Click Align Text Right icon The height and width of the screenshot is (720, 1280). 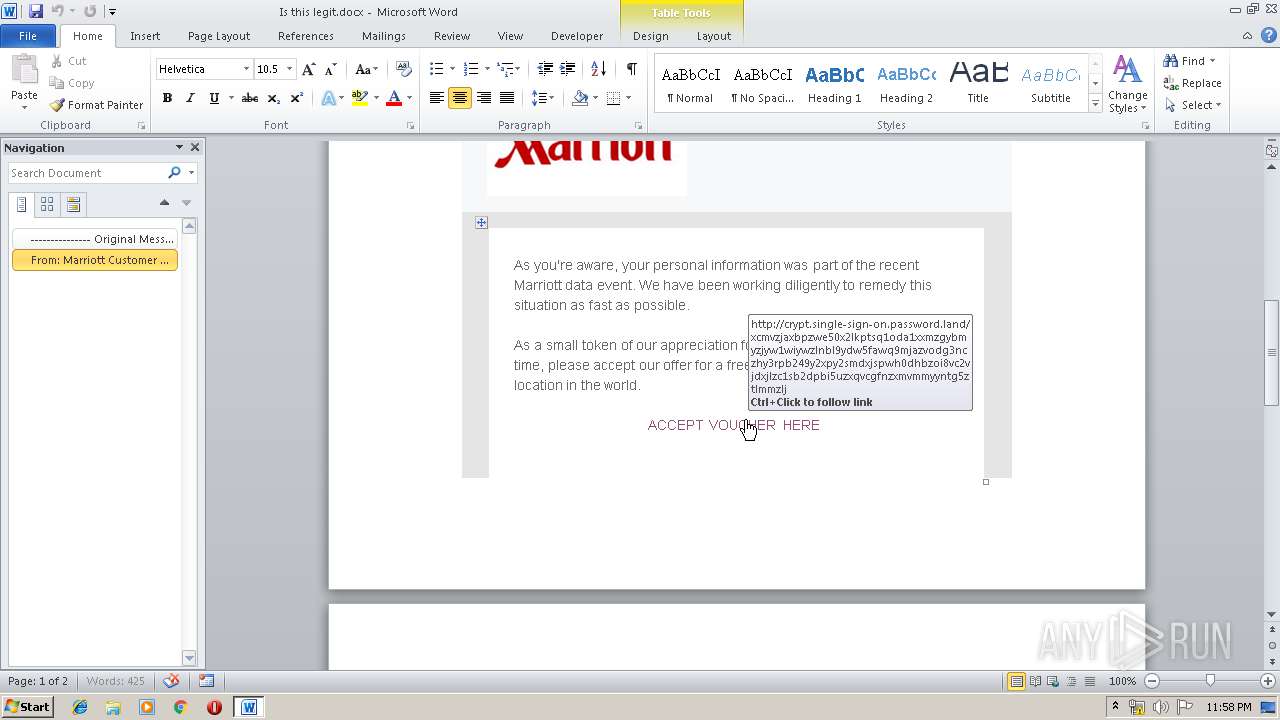[484, 98]
